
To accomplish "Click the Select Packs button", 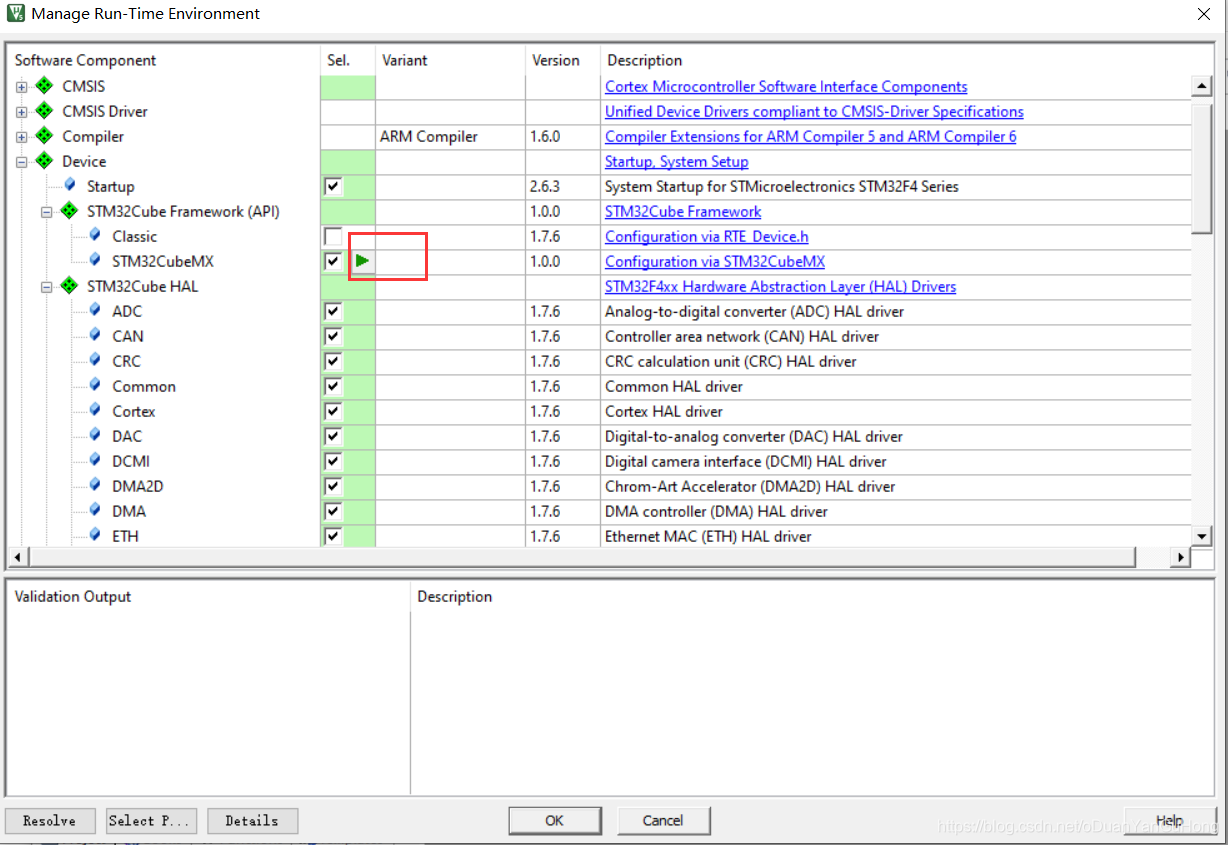I will click(152, 821).
